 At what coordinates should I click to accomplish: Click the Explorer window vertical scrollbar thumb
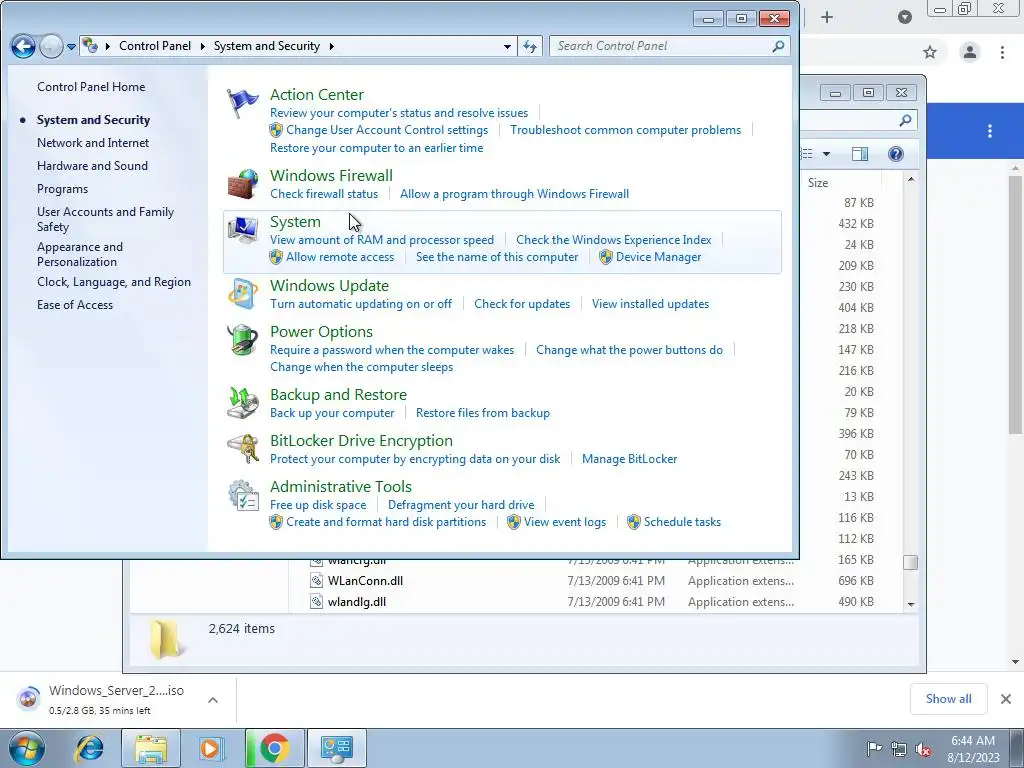(910, 562)
